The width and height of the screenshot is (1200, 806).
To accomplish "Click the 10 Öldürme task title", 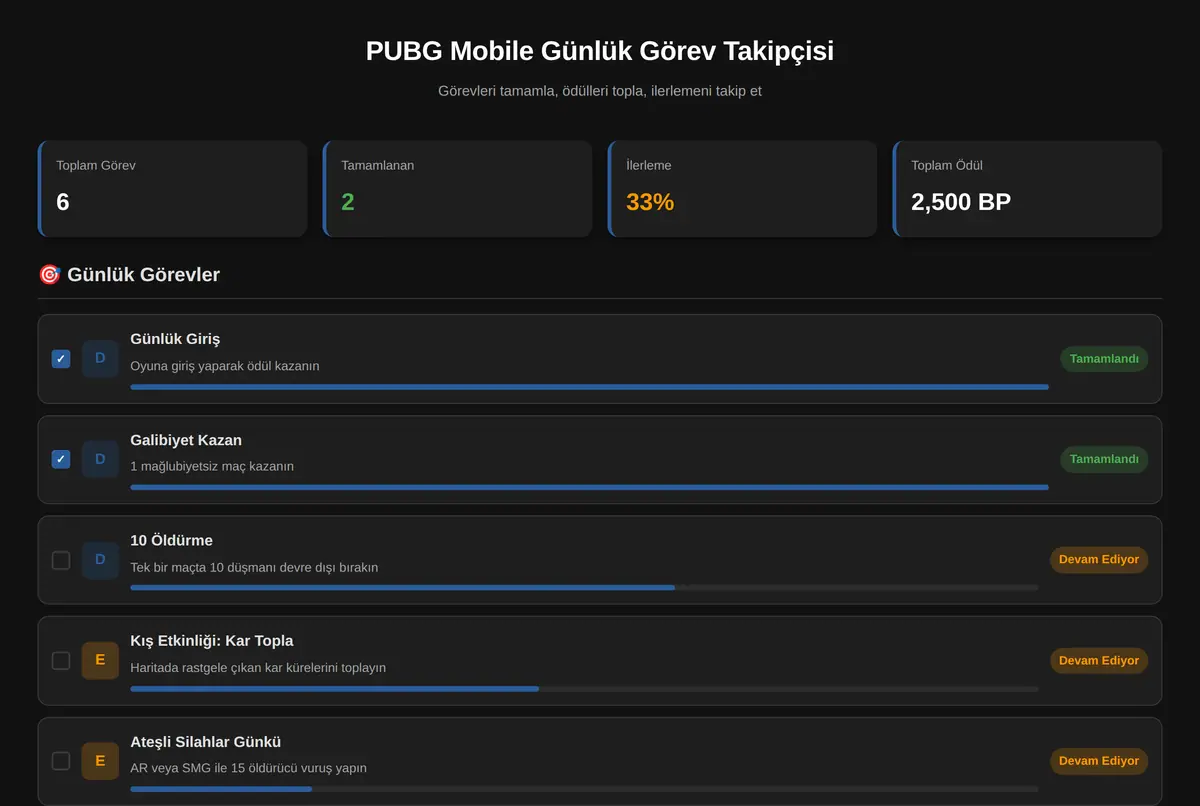I will 171,541.
